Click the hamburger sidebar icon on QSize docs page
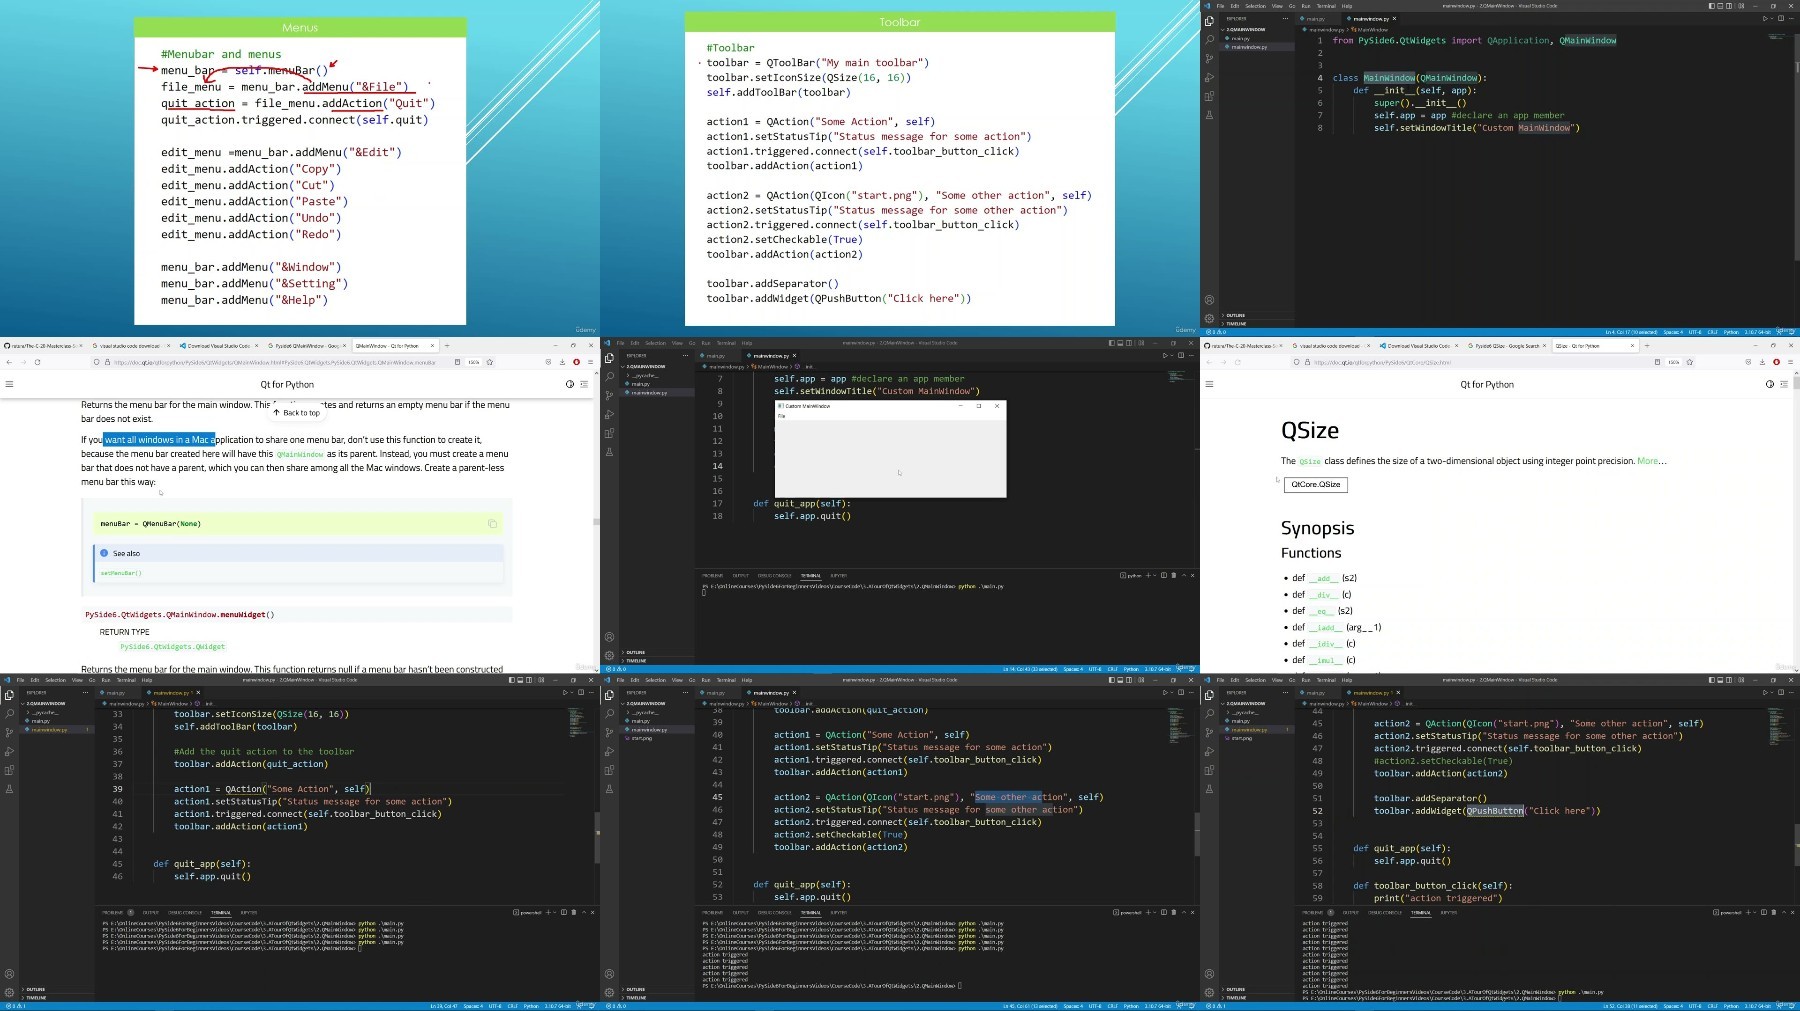 click(x=1209, y=384)
